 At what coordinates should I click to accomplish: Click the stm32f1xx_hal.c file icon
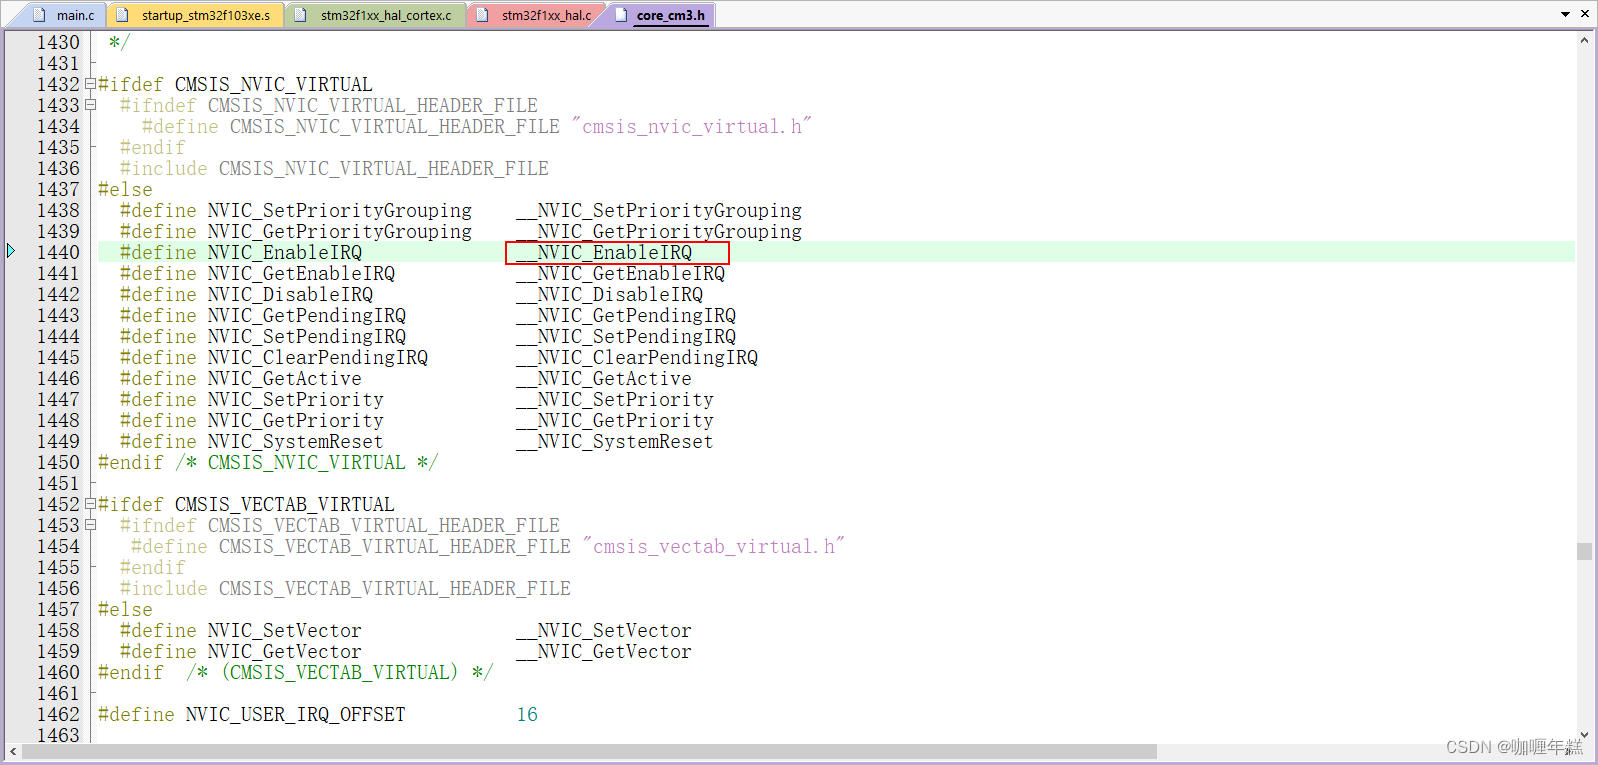(483, 15)
